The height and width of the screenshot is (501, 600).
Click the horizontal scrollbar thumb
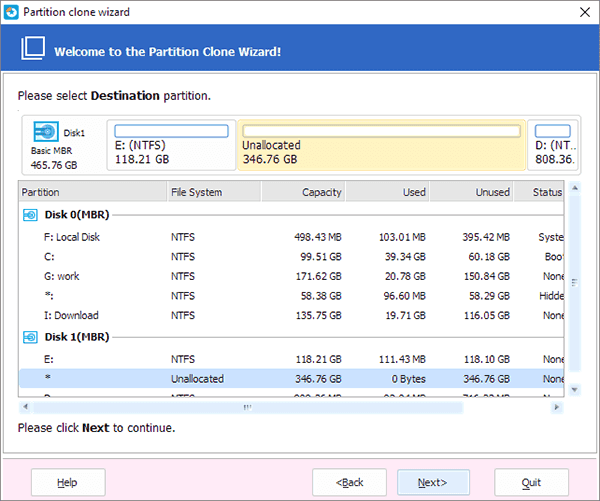click(248, 407)
